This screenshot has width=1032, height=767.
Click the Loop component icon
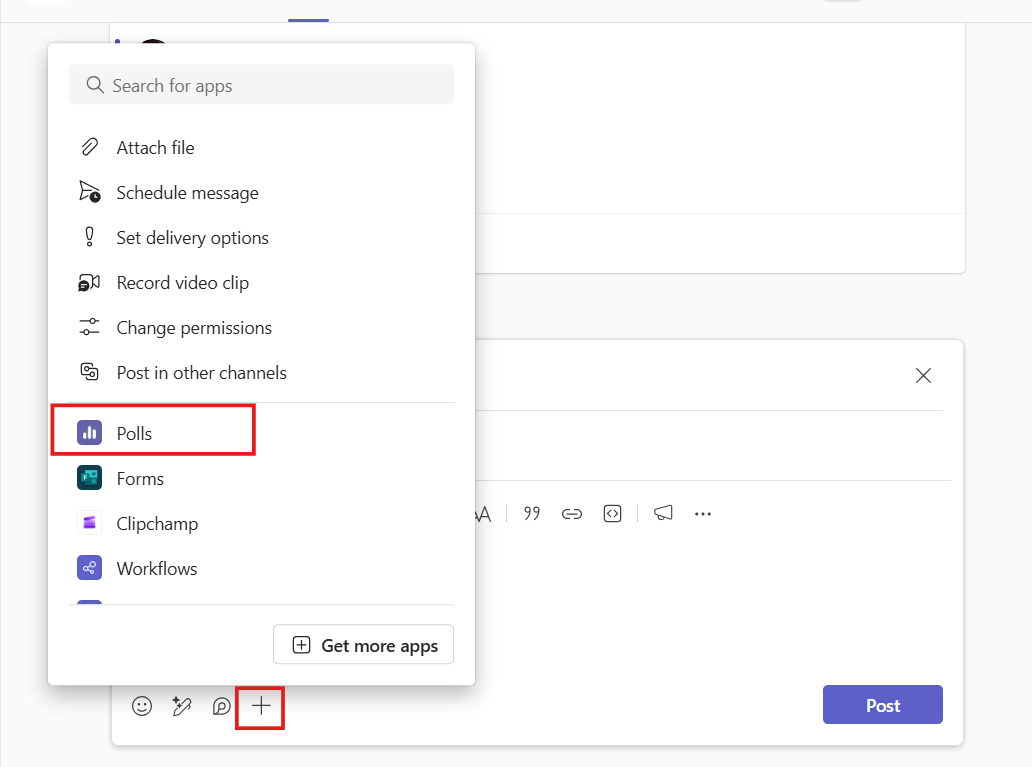[221, 706]
